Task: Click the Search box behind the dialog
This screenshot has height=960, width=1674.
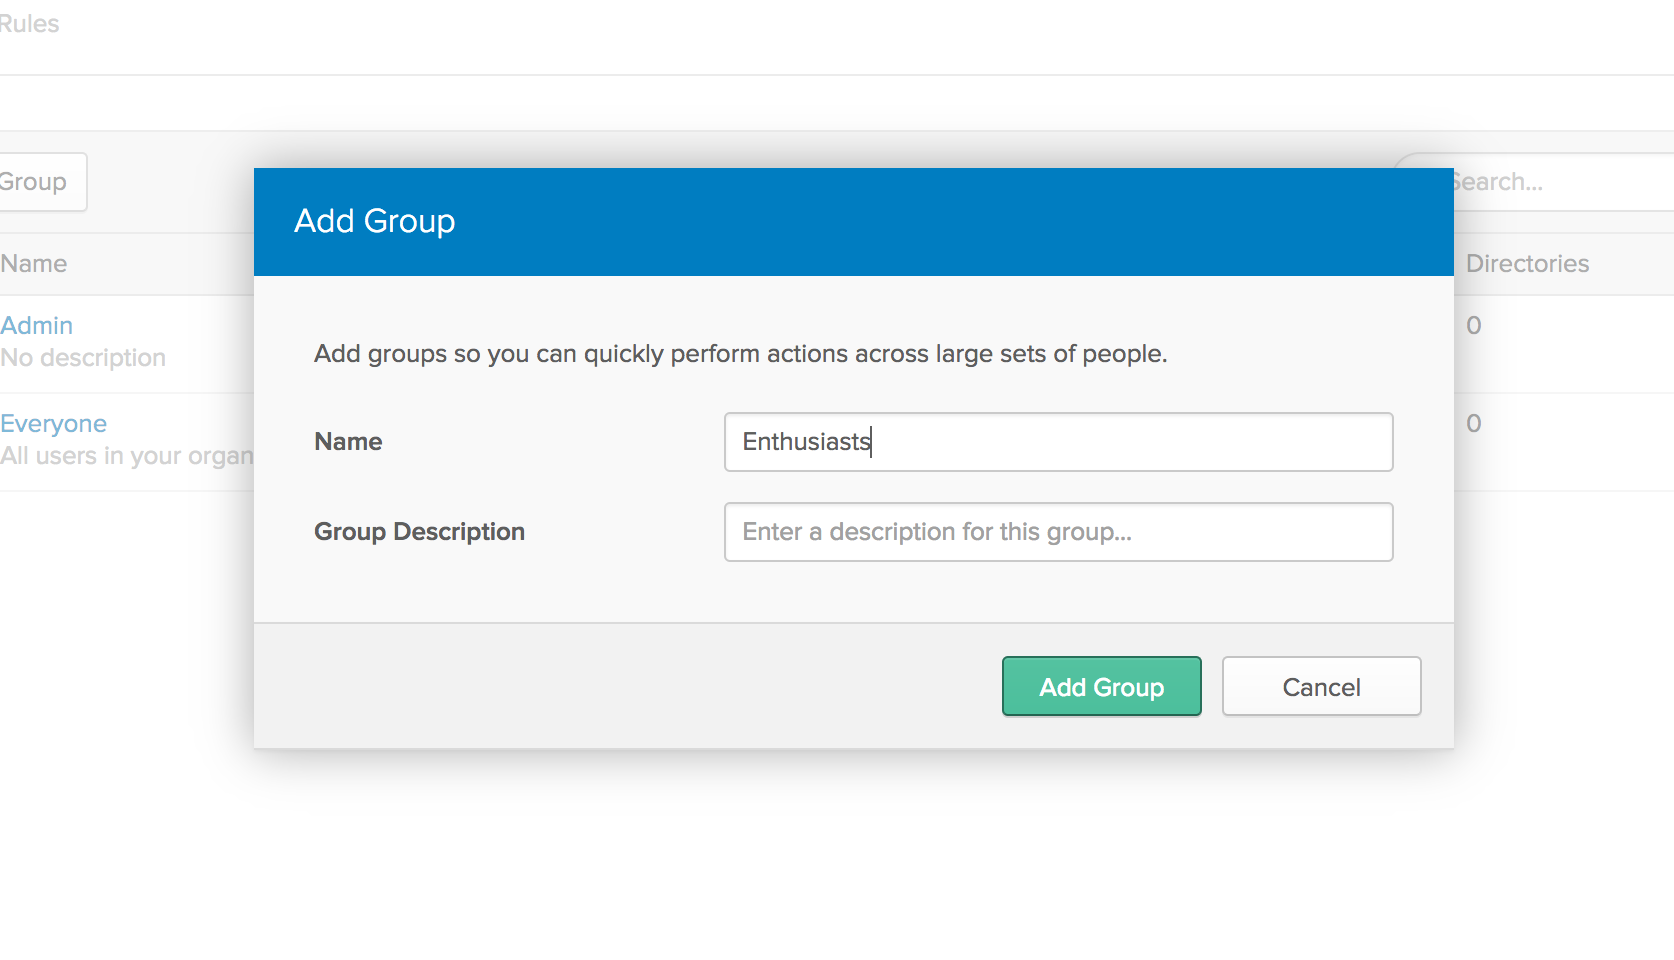Action: click(1560, 182)
